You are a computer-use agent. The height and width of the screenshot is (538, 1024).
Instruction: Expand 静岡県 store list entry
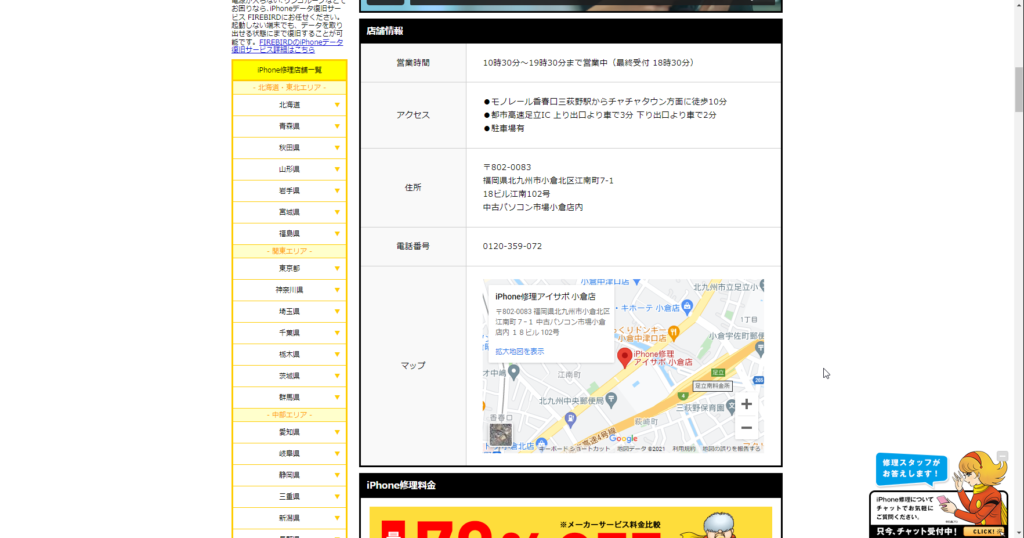click(x=289, y=475)
